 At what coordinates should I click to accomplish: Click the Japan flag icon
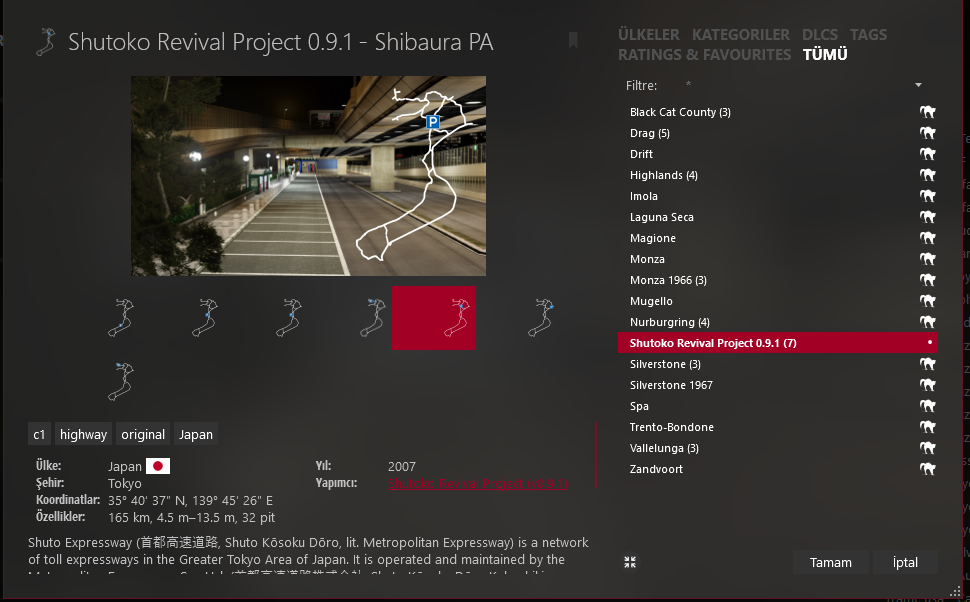click(x=158, y=466)
